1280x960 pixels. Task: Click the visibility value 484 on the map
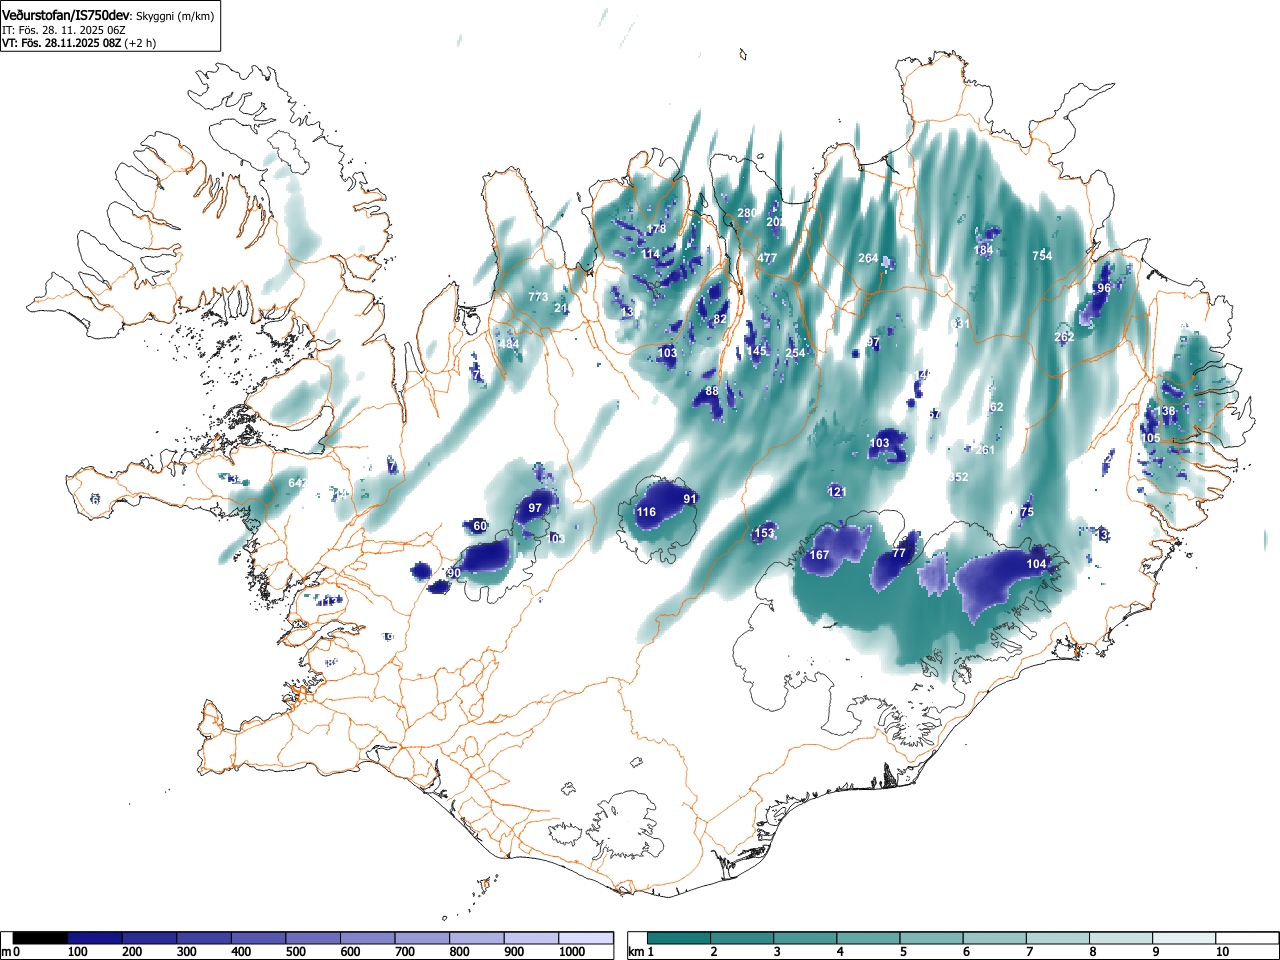(x=510, y=344)
